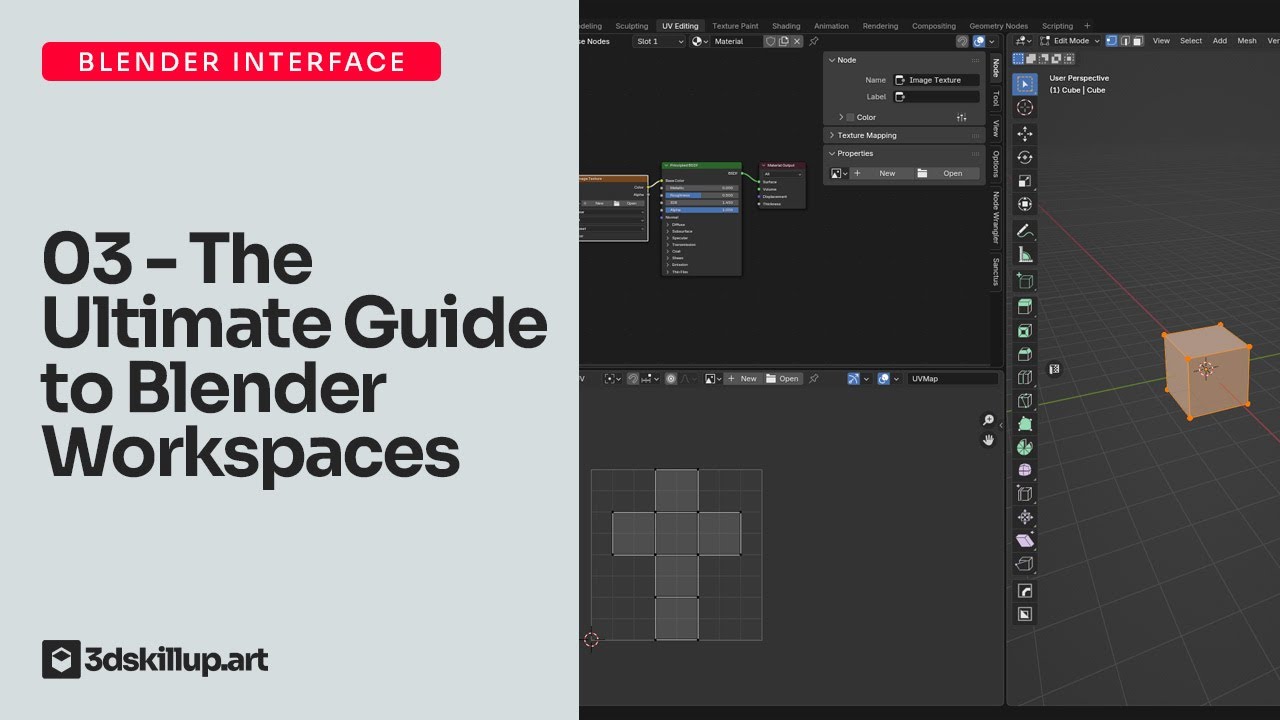The image size is (1280, 720).
Task: Select the Bevel tool
Action: pos(1024,354)
